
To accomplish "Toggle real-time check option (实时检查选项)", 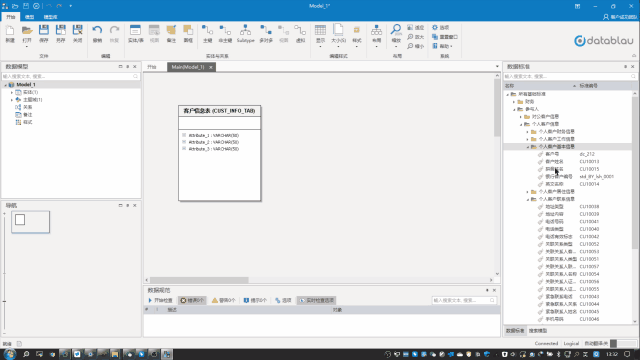I will [317, 300].
